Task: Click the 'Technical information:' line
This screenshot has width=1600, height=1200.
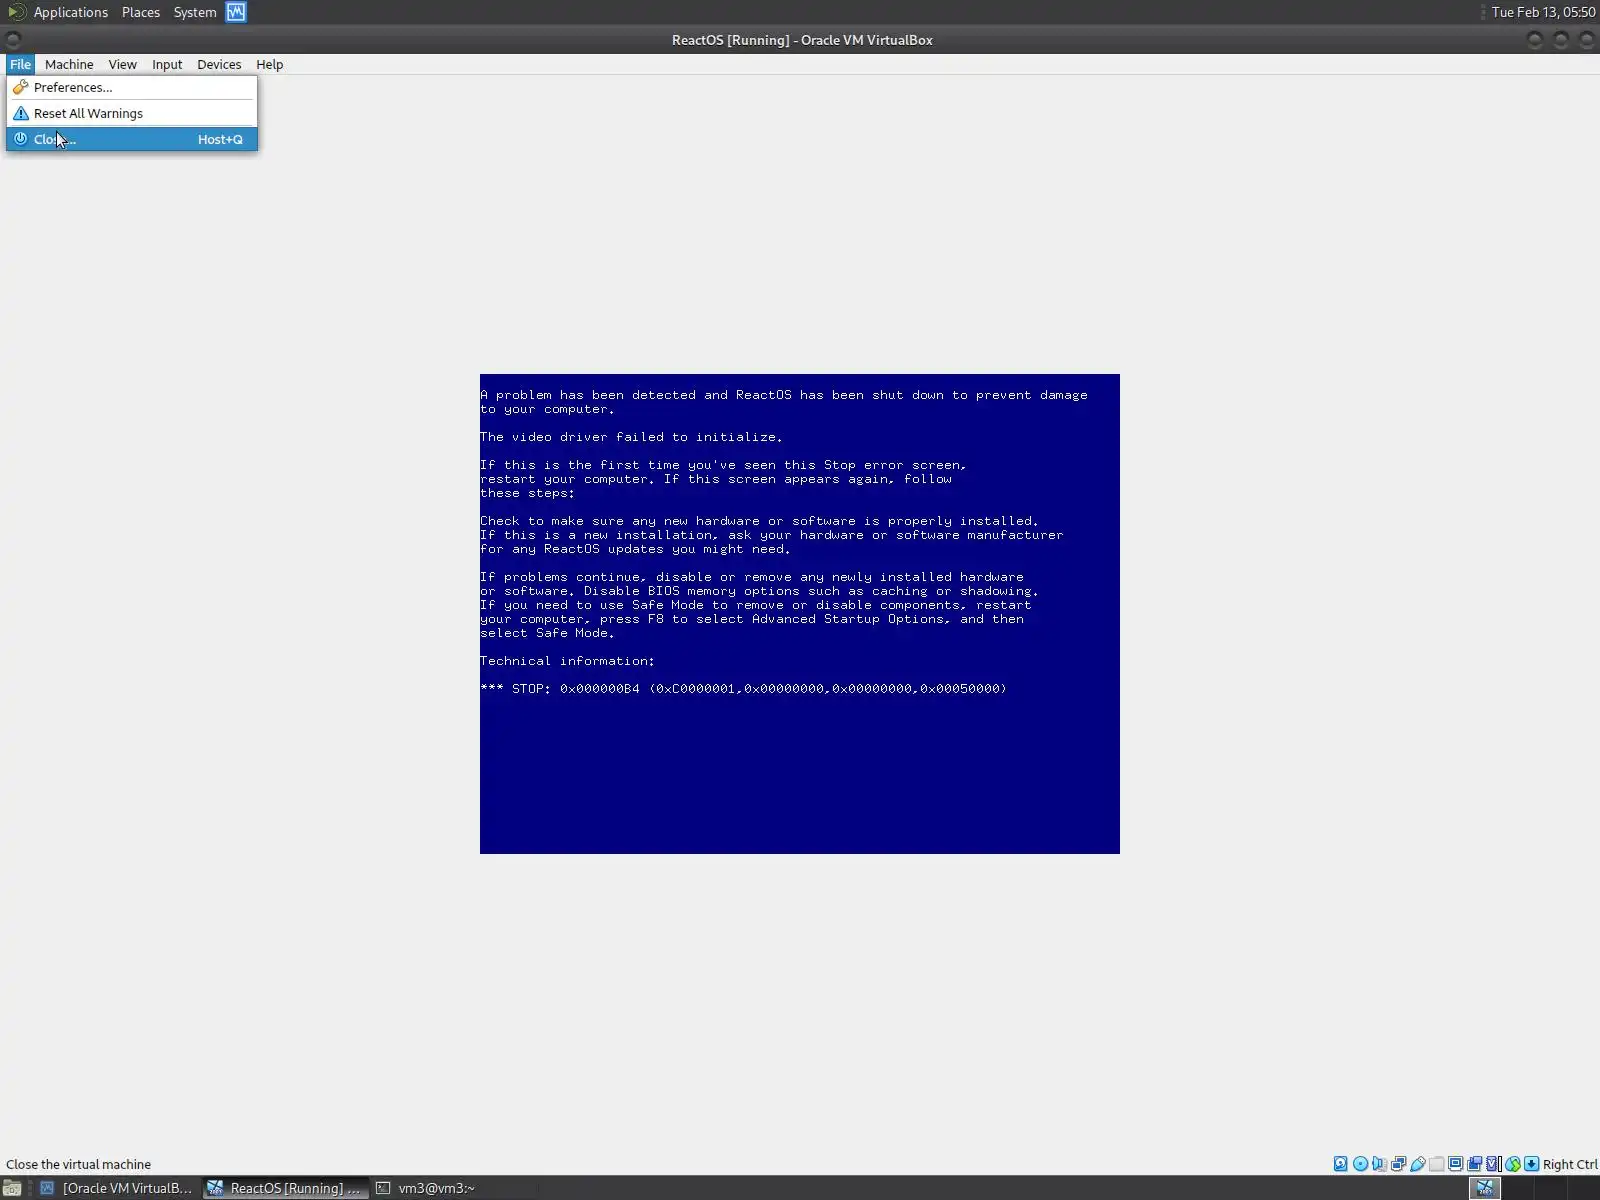Action: [x=567, y=661]
